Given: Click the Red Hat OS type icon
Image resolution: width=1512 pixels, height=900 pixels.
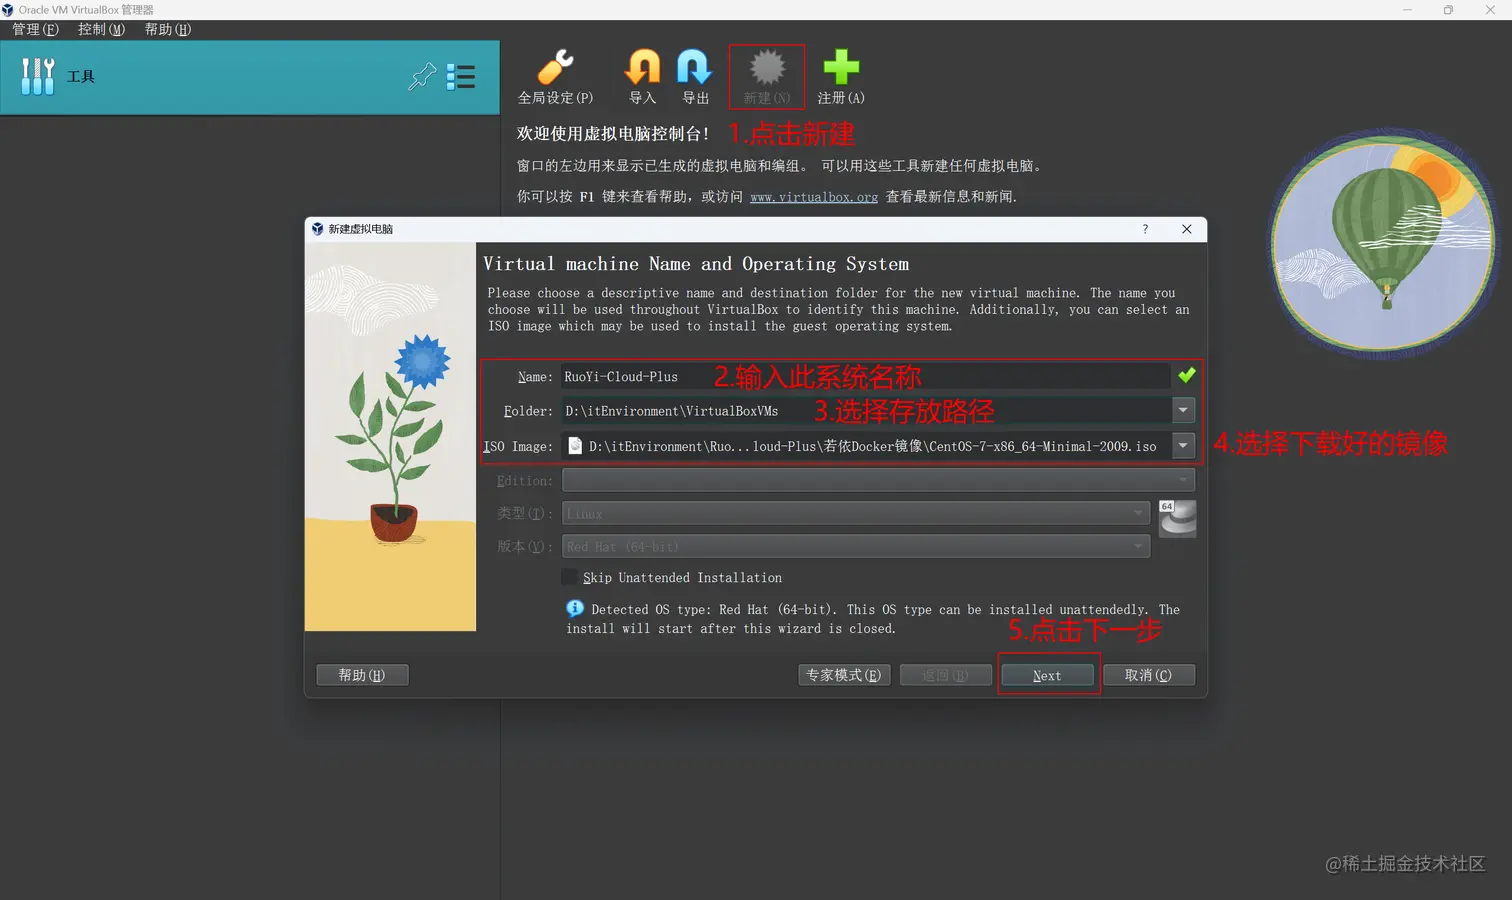Looking at the screenshot, I should point(1177,518).
